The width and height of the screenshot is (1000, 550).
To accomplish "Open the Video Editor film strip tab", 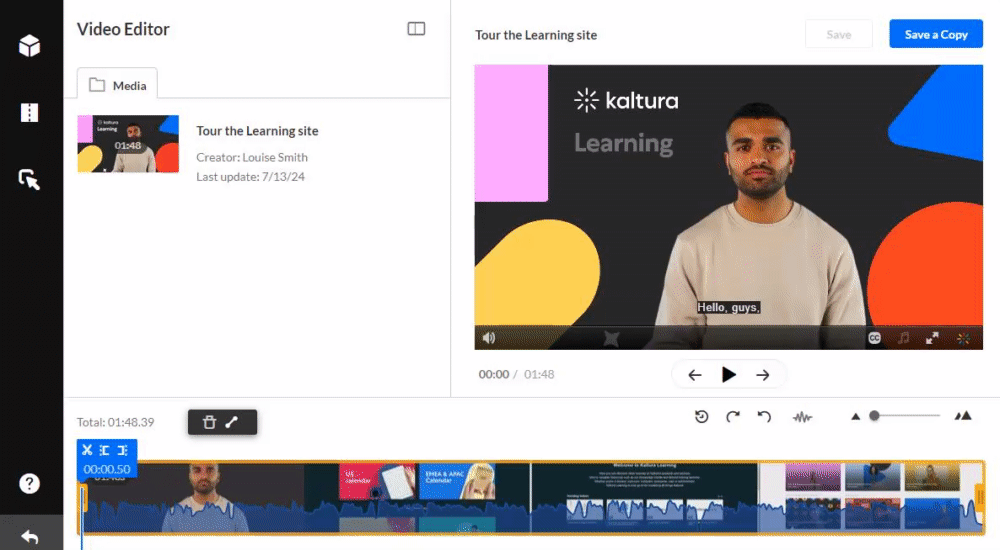I will click(x=30, y=113).
